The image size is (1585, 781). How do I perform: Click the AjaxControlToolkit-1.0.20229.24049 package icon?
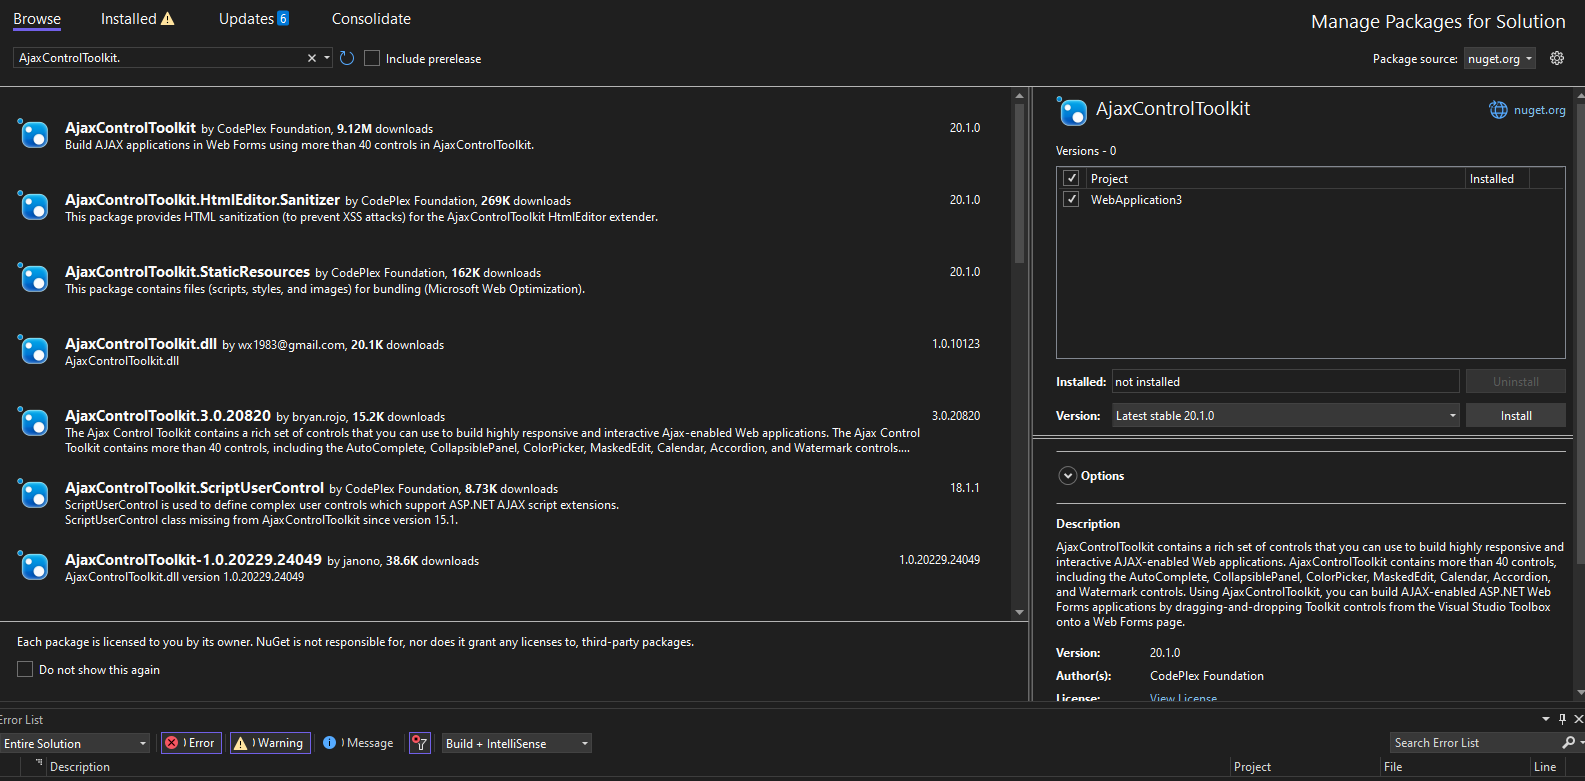pyautogui.click(x=33, y=565)
